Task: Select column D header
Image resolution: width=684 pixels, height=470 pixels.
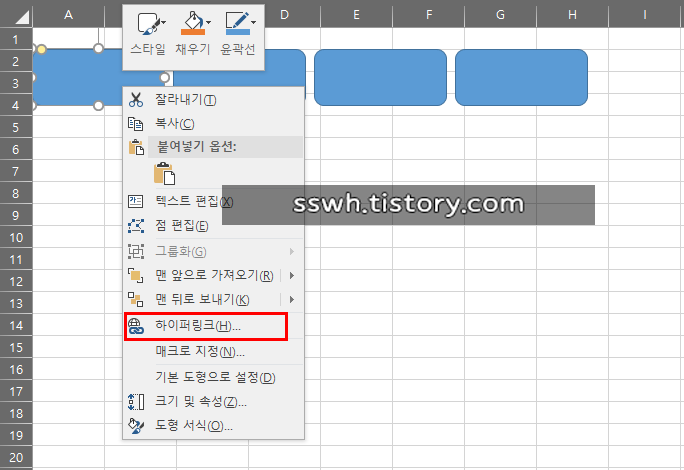Action: point(284,15)
